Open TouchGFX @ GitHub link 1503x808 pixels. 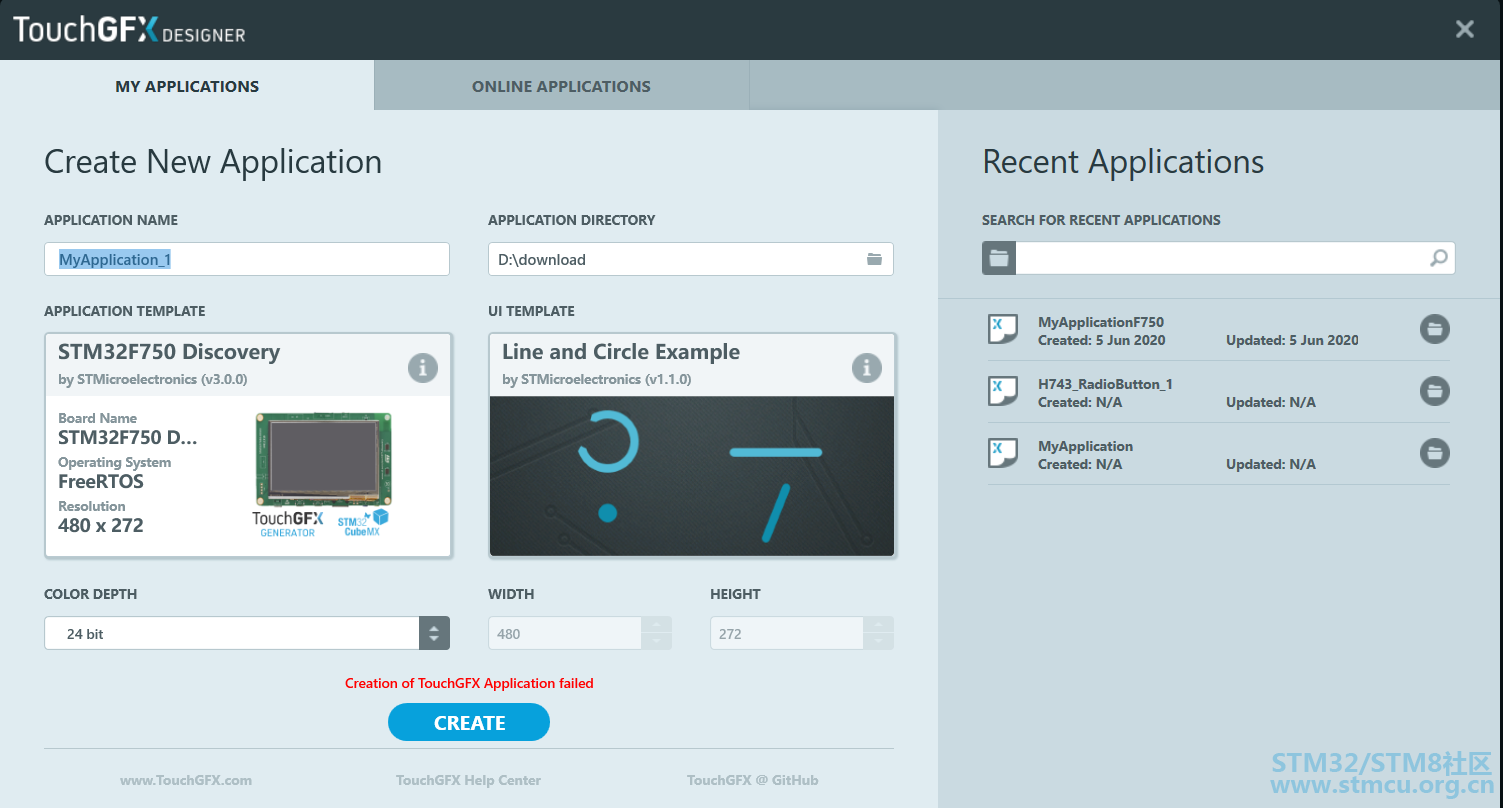click(x=752, y=780)
